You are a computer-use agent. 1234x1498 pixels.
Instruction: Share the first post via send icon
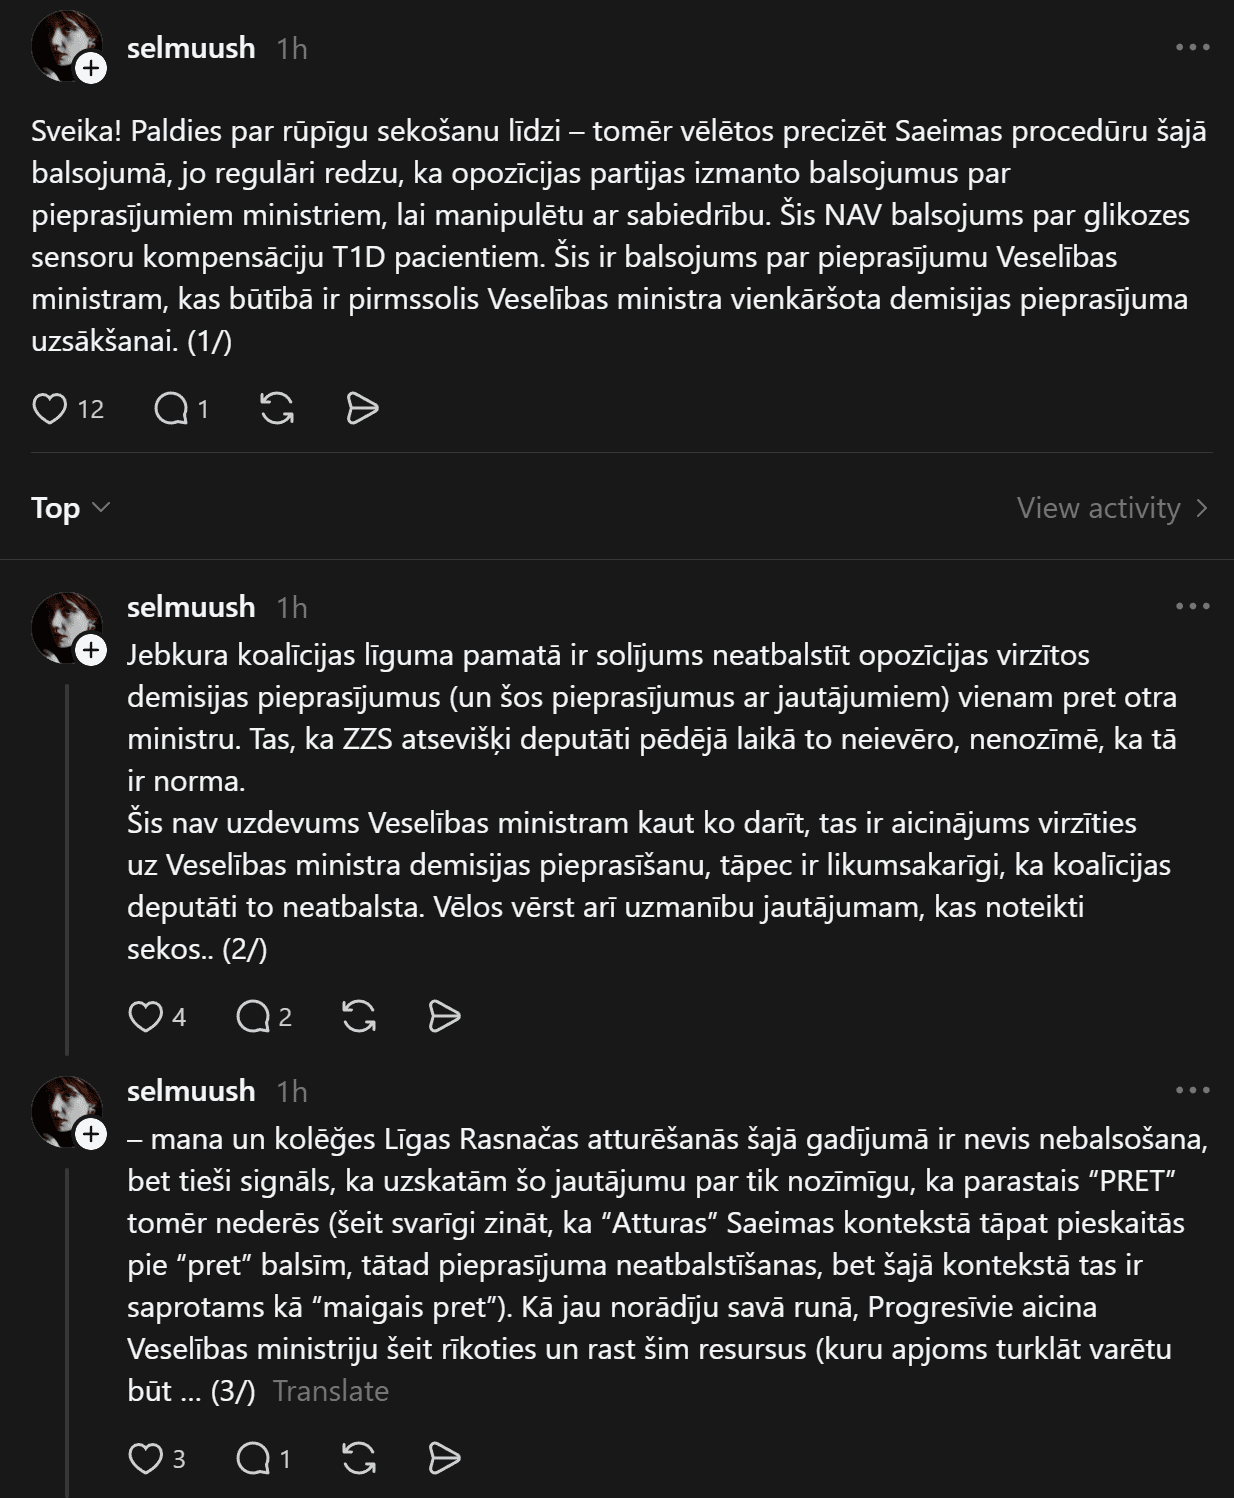[362, 408]
